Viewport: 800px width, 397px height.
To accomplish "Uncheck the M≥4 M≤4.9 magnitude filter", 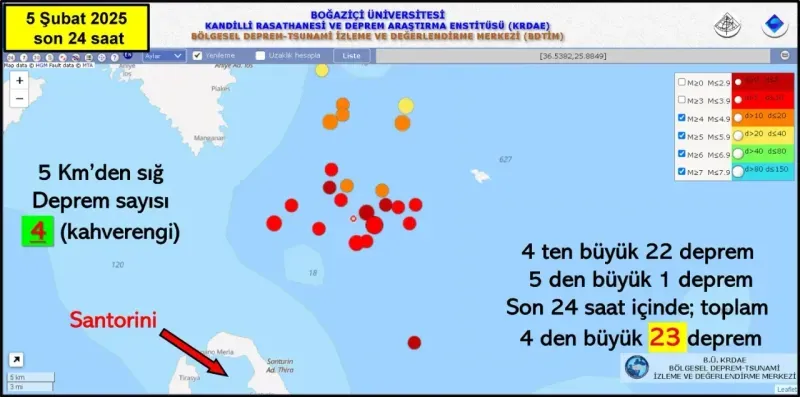I will (682, 117).
